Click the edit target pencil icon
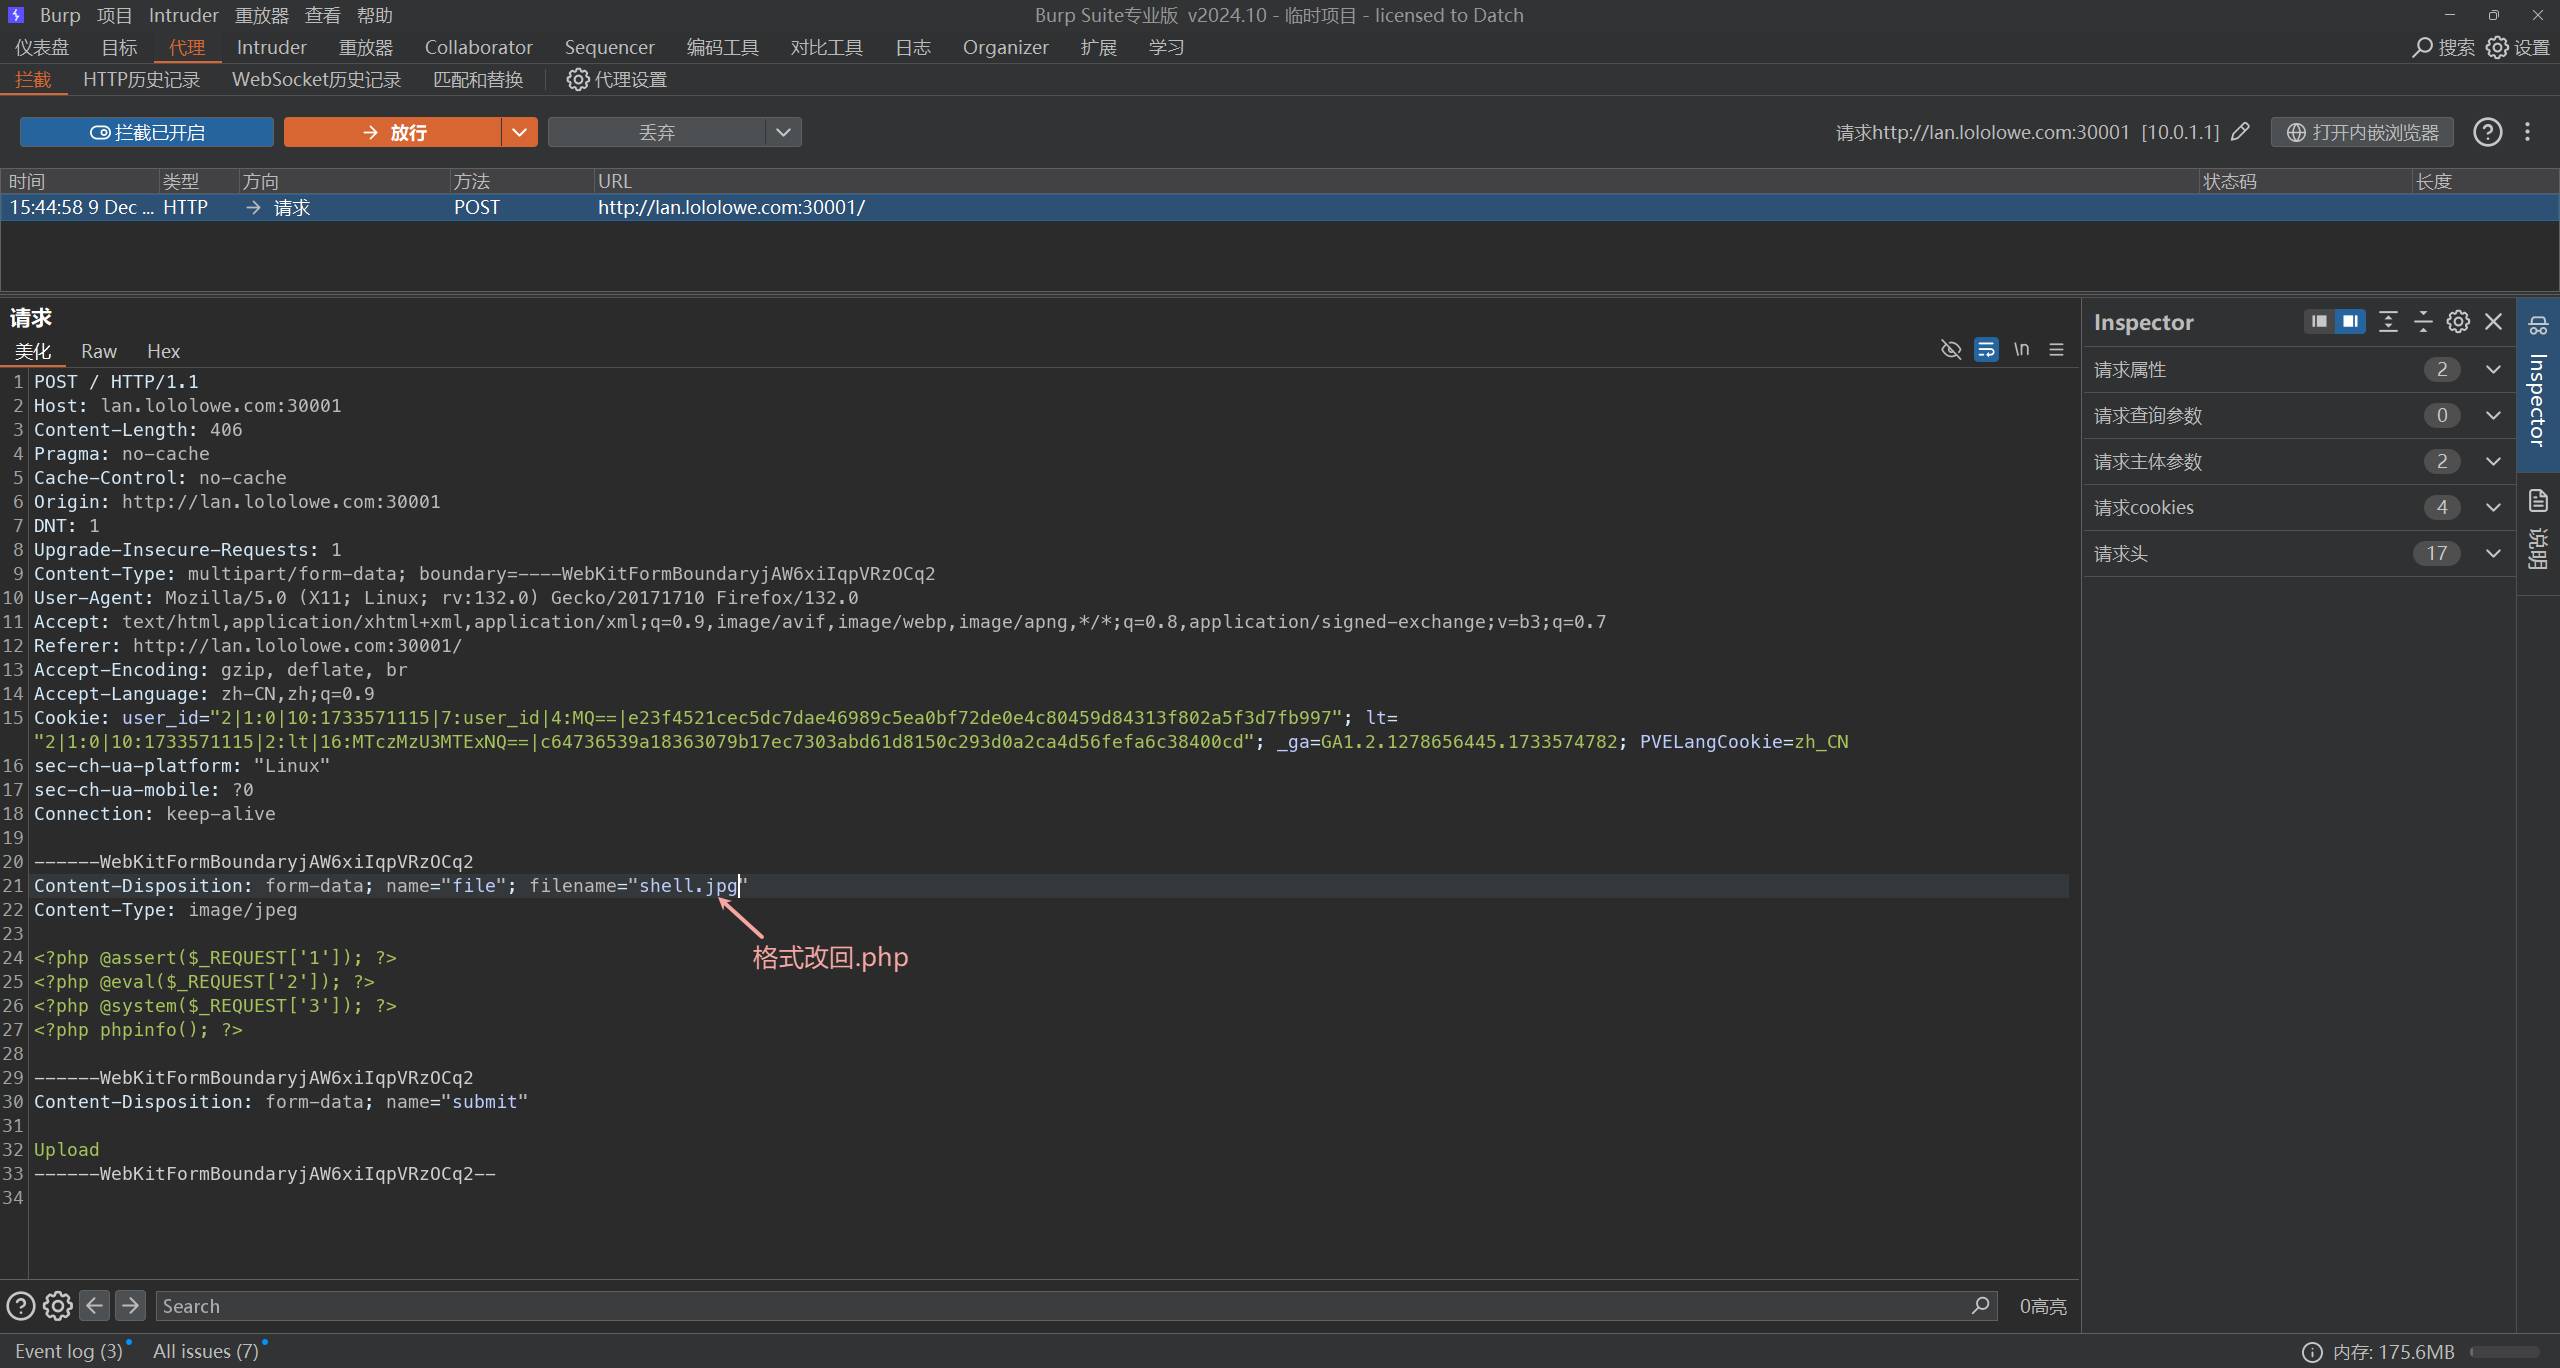This screenshot has width=2560, height=1368. click(x=2241, y=132)
